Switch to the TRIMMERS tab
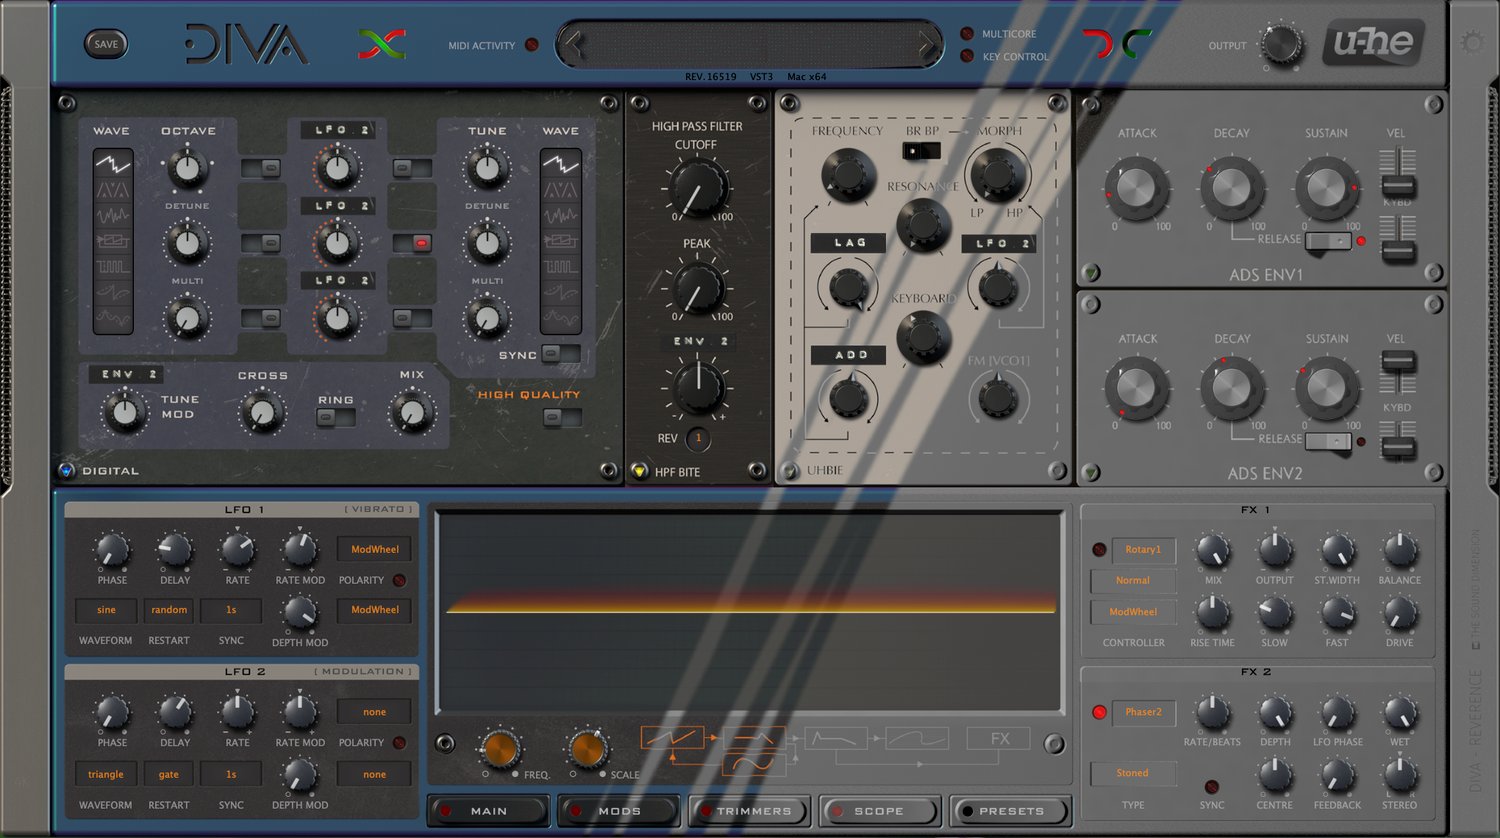 [748, 811]
